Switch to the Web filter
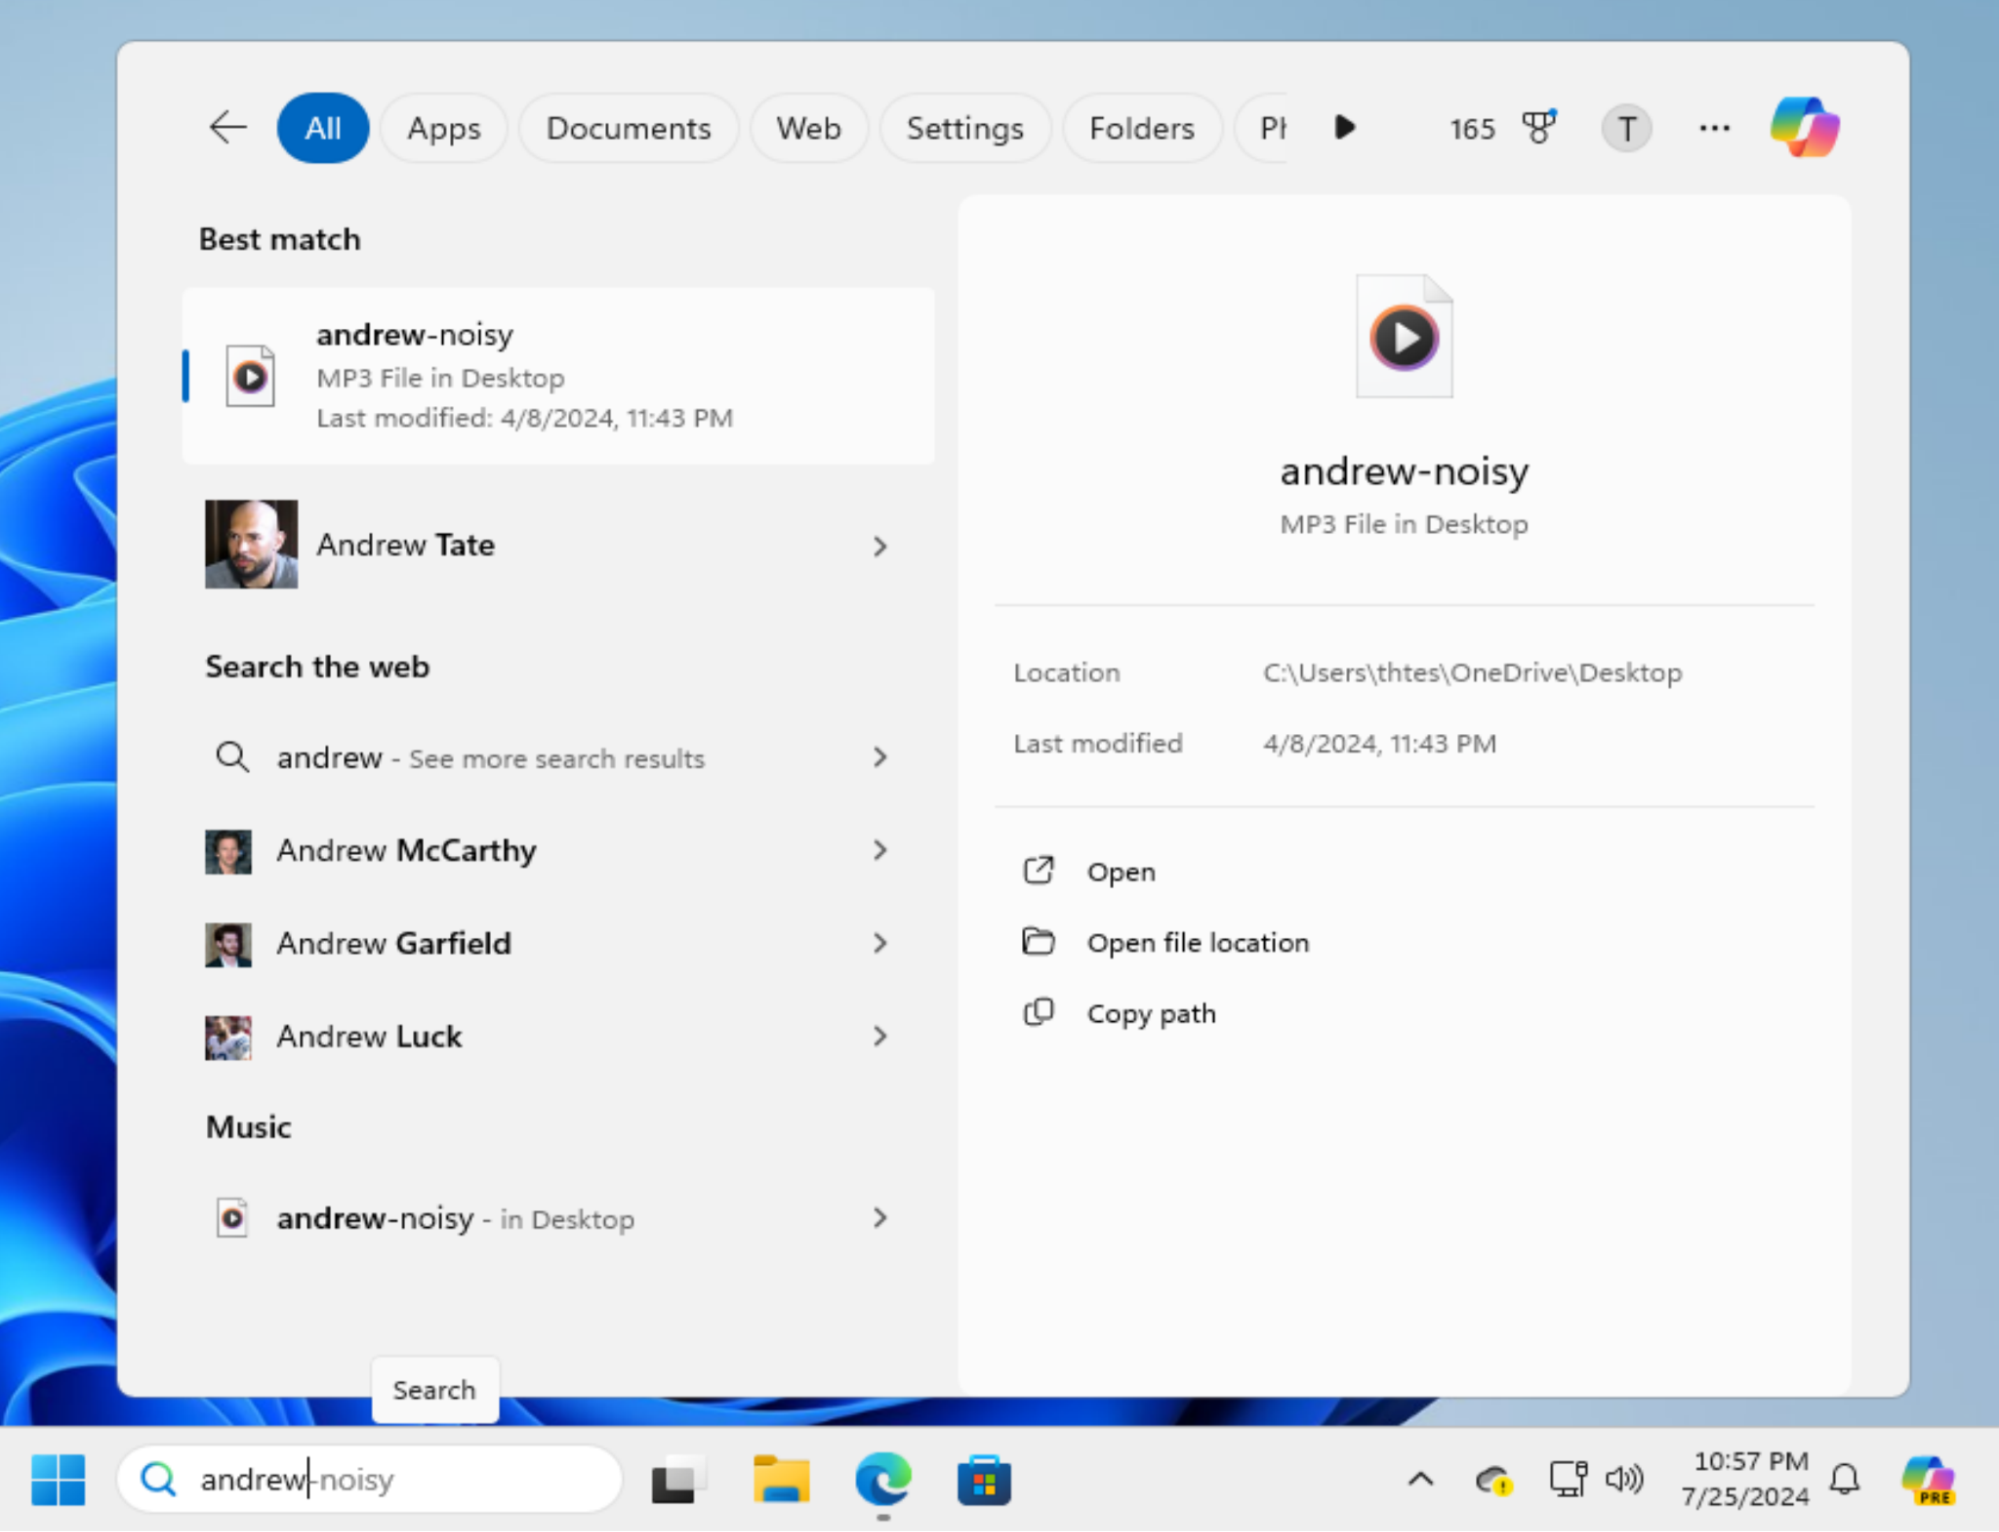 [x=809, y=128]
